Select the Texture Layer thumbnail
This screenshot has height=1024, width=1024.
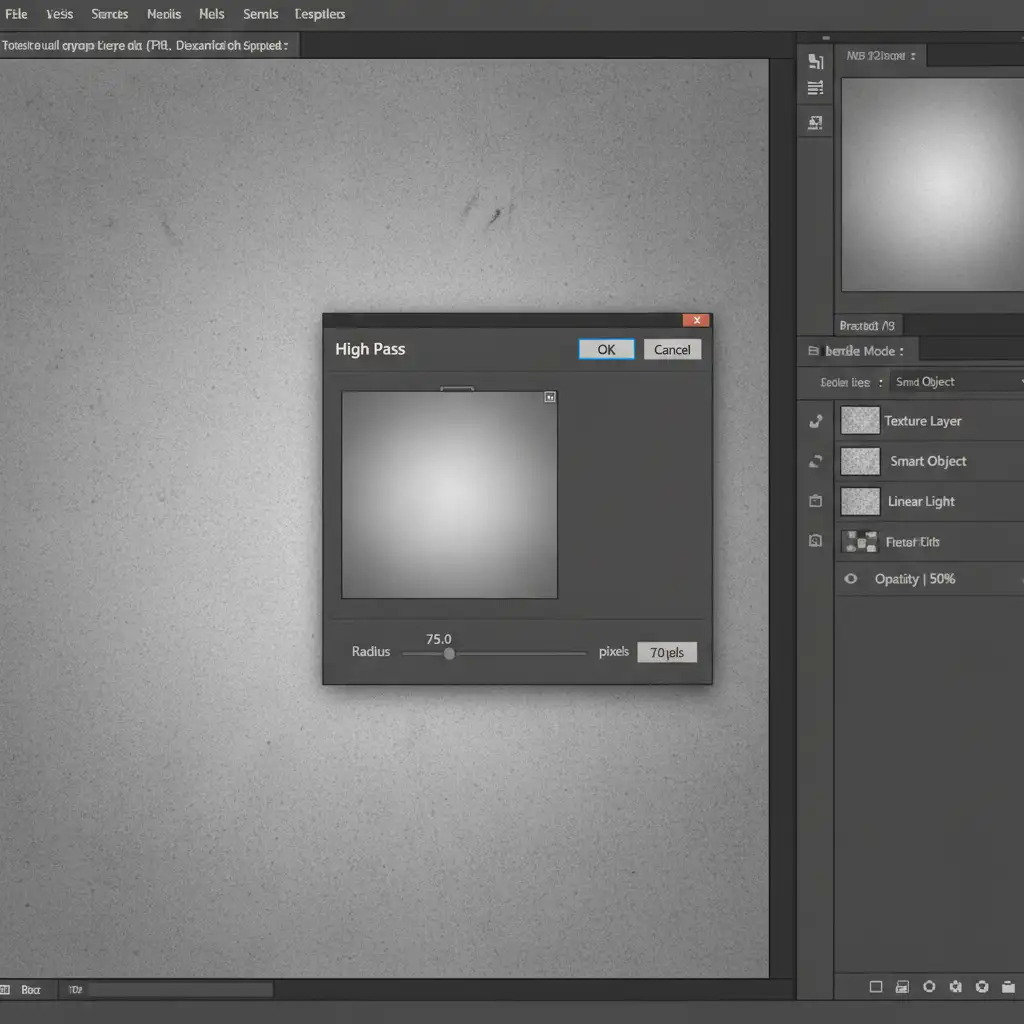point(860,421)
